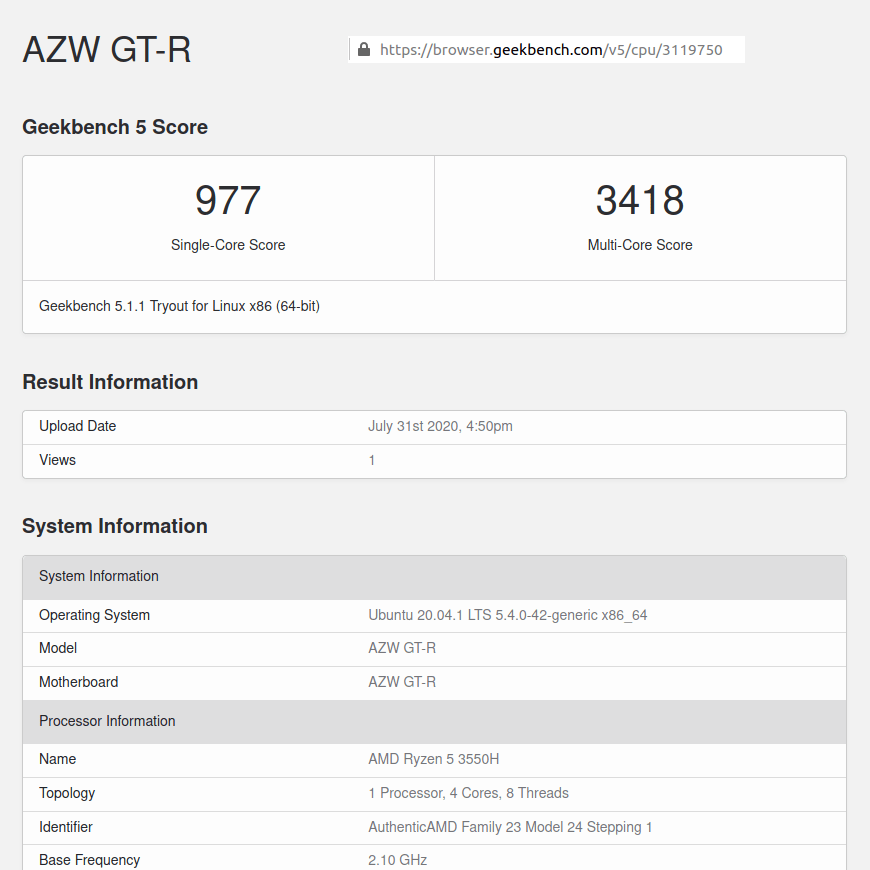Click the Upload Date row label
Screen dimensions: 870x870
coord(78,426)
